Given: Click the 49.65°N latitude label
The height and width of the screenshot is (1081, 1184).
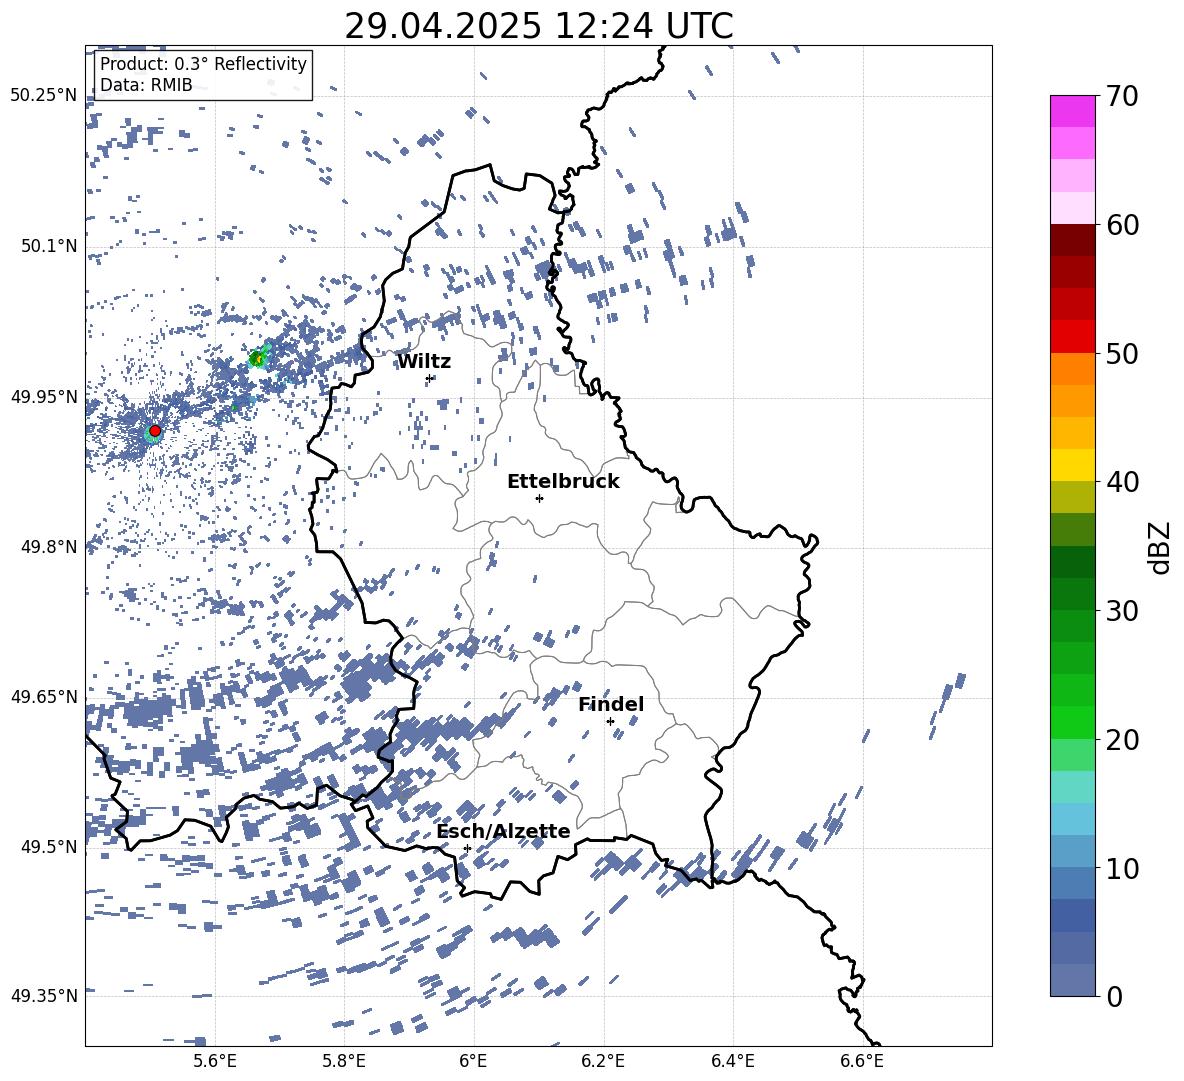Looking at the screenshot, I should coord(44,696).
